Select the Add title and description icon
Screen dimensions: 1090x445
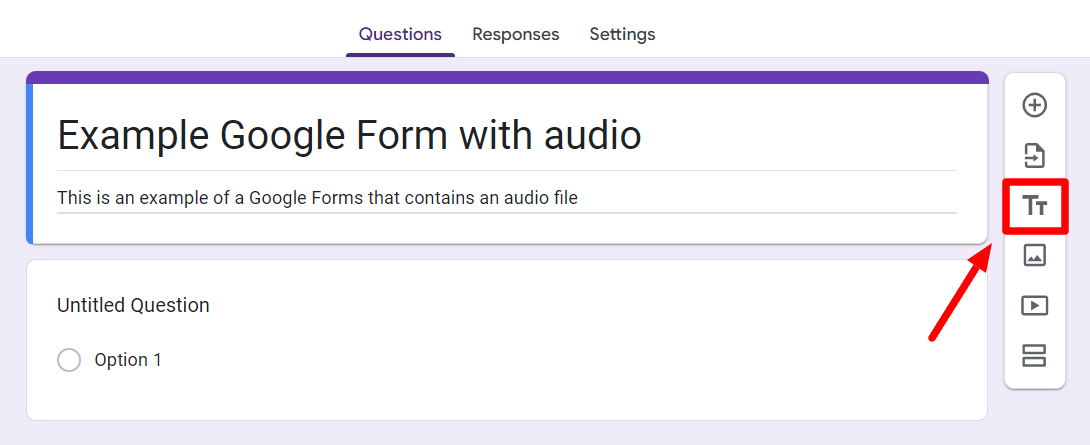click(x=1034, y=206)
